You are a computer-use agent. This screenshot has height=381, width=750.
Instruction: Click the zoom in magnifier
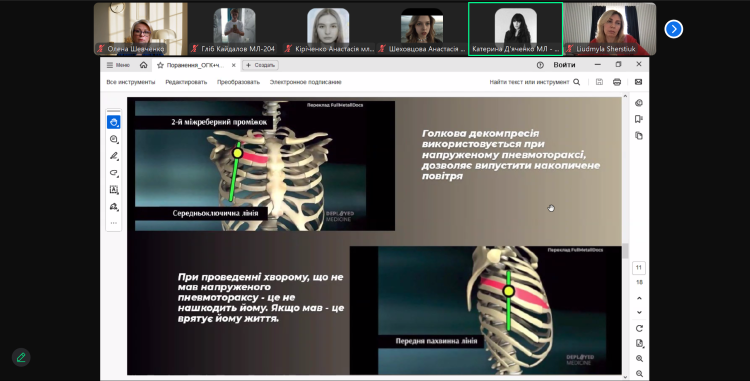(x=639, y=359)
